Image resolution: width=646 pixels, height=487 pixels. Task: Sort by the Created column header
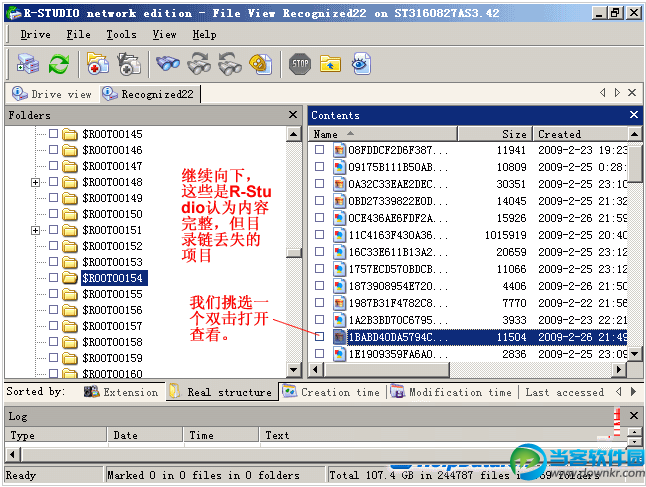pos(580,134)
